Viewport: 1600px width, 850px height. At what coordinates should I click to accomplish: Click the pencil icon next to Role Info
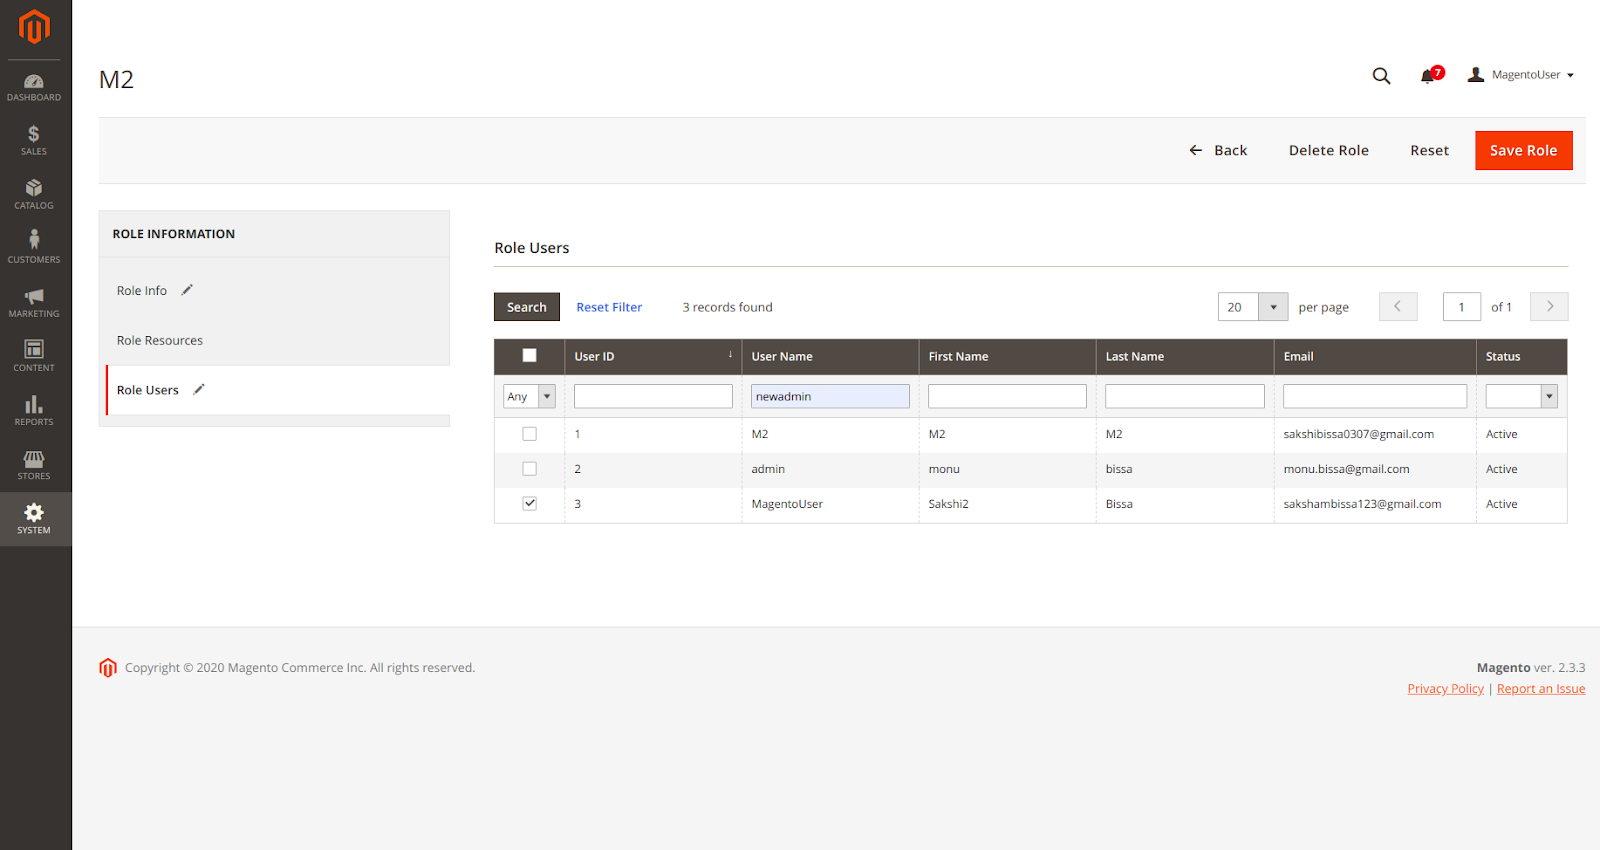click(x=187, y=290)
